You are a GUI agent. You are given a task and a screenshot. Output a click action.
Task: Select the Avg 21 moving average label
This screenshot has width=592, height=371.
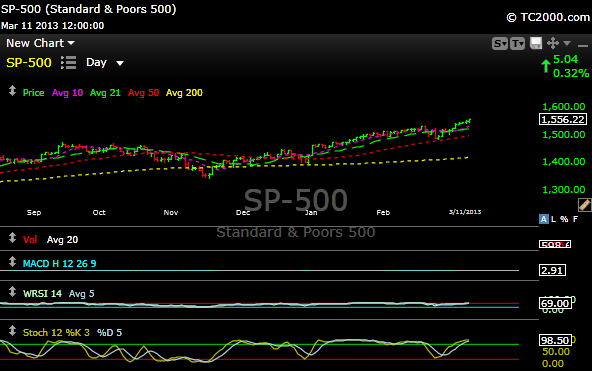pos(105,93)
